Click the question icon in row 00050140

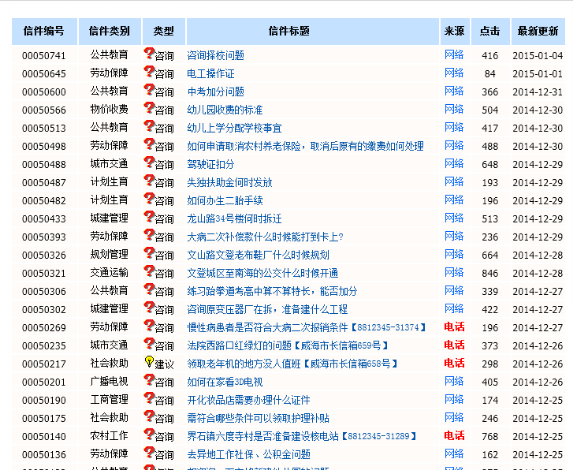[149, 434]
